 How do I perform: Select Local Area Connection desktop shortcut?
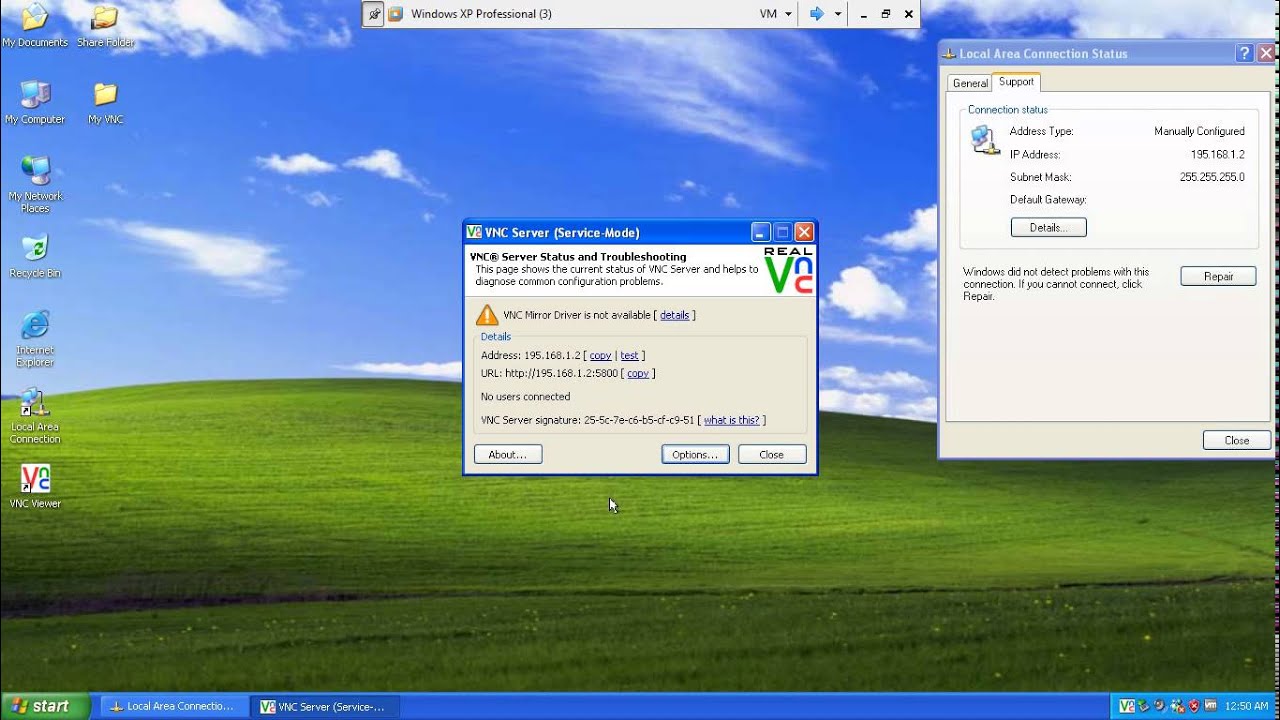(x=35, y=416)
